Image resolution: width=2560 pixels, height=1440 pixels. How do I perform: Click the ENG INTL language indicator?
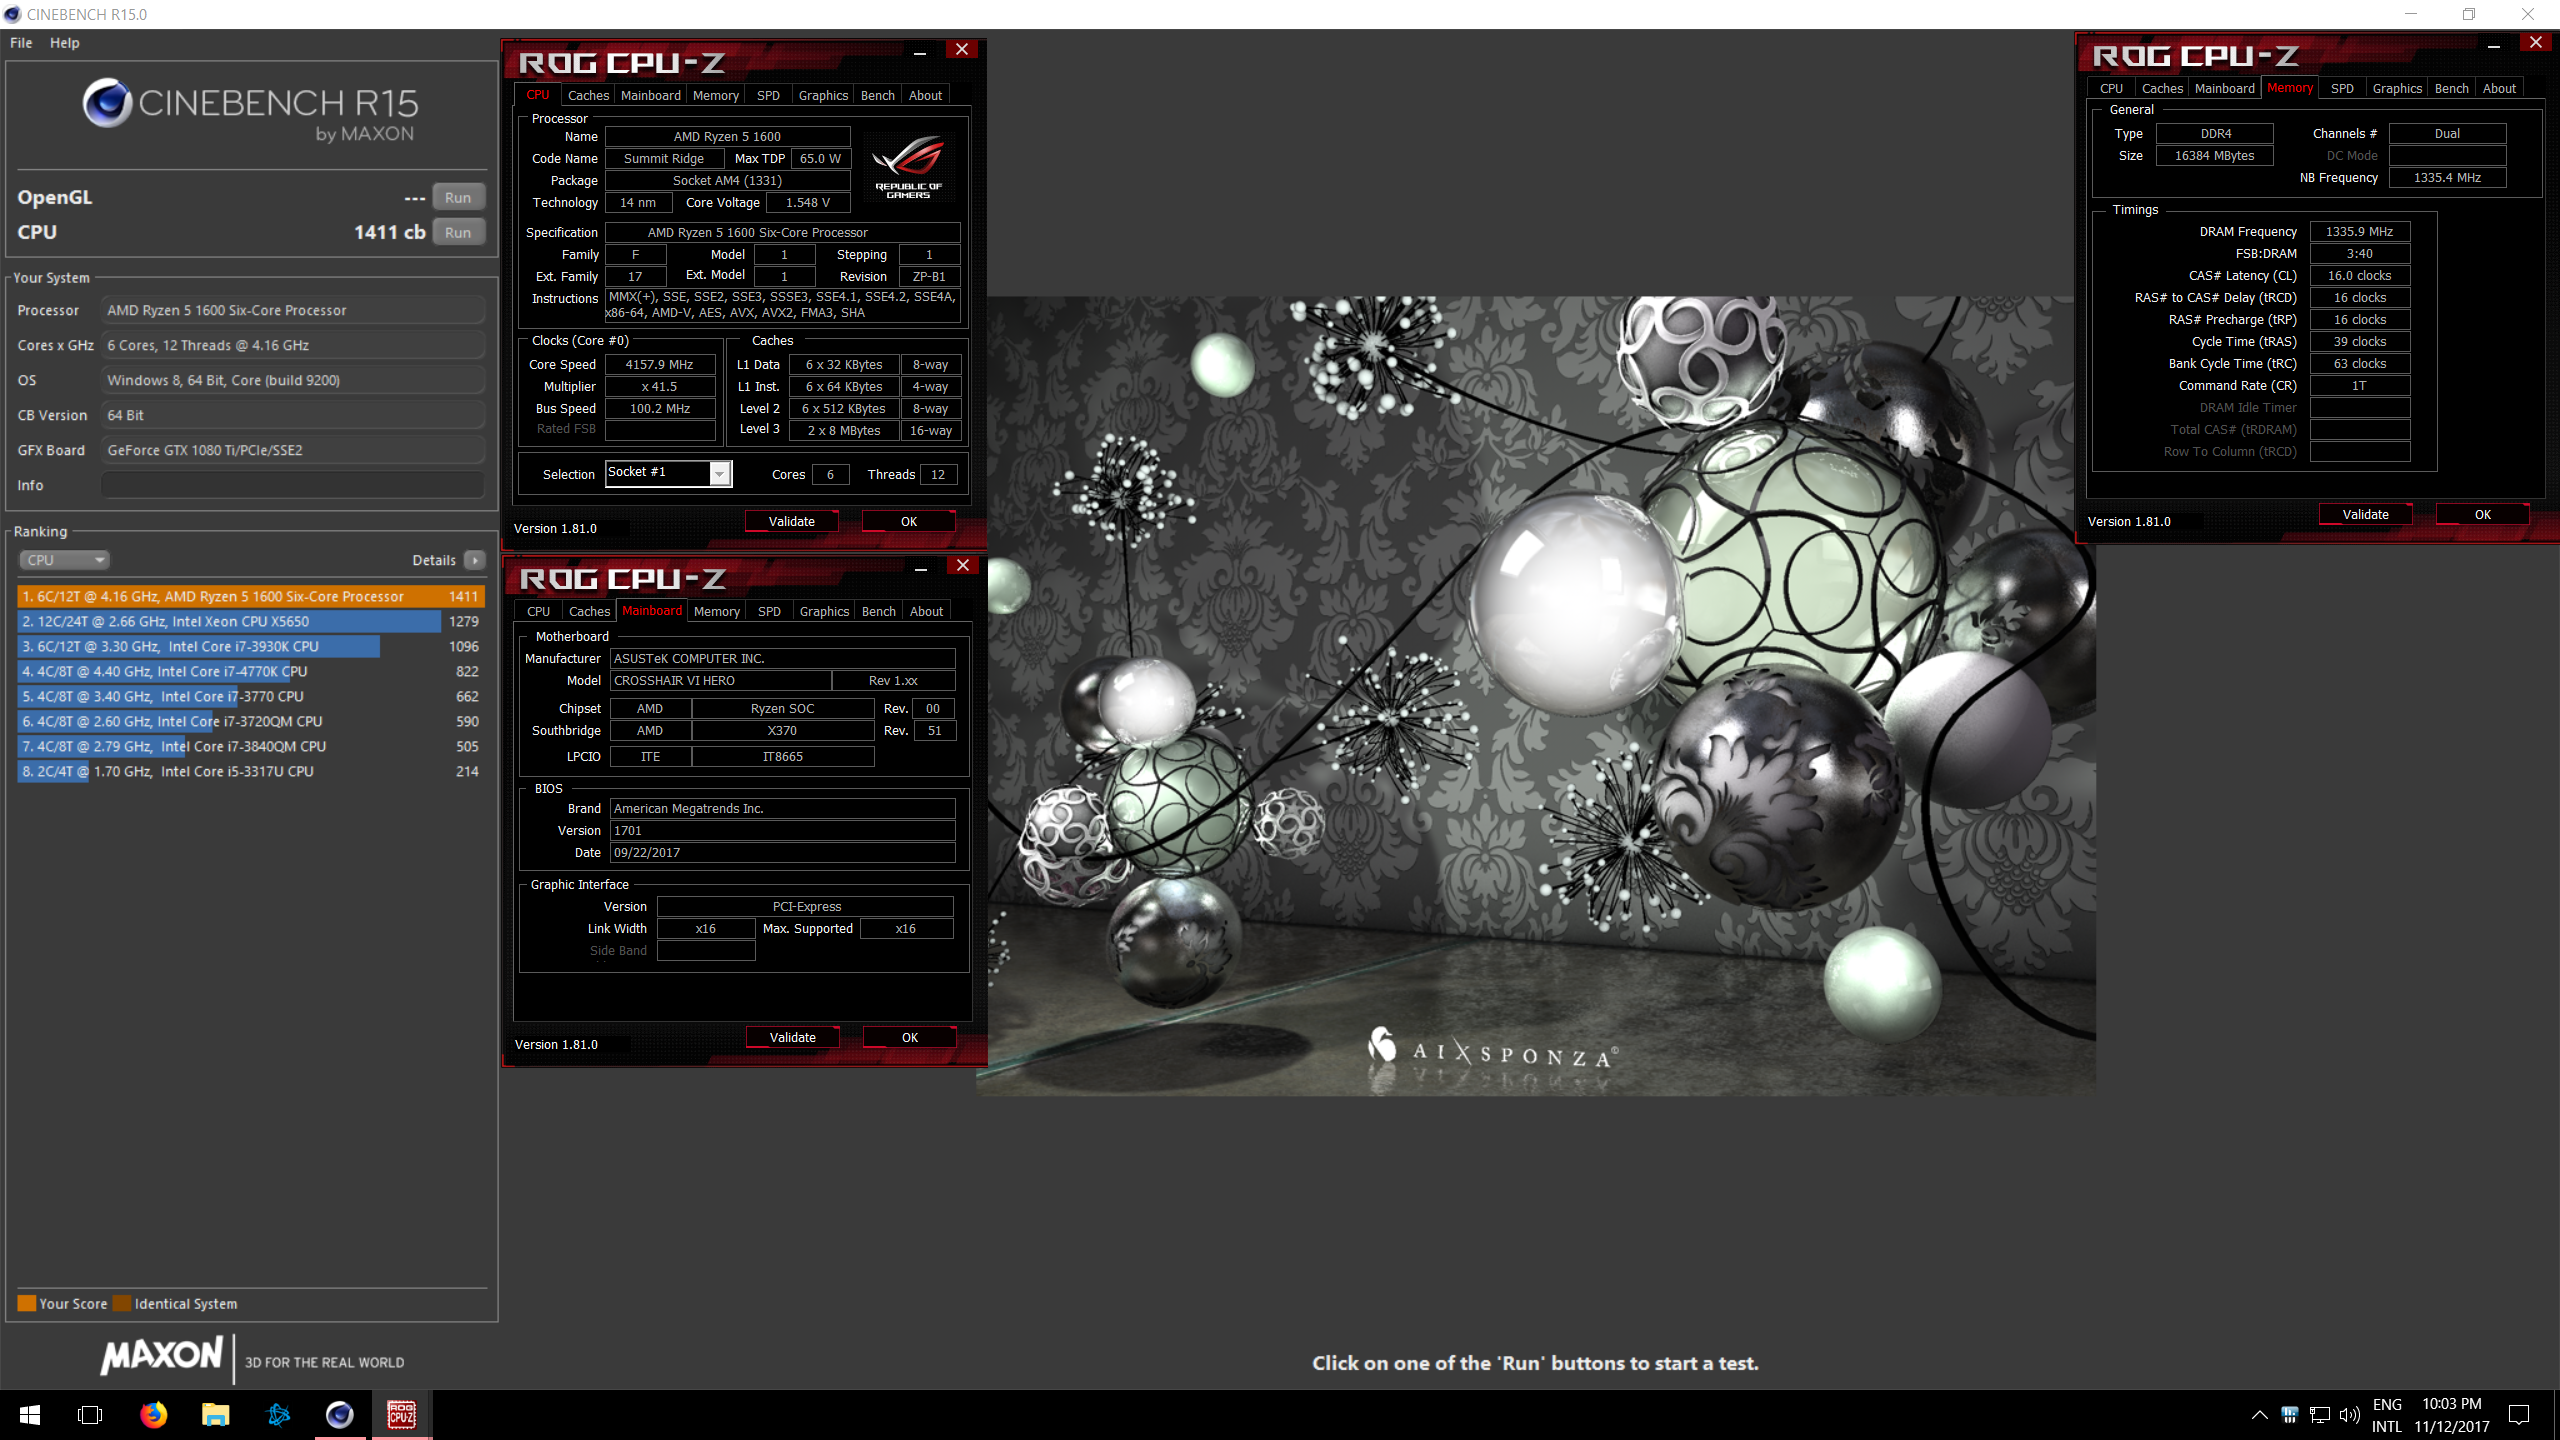point(2386,1415)
